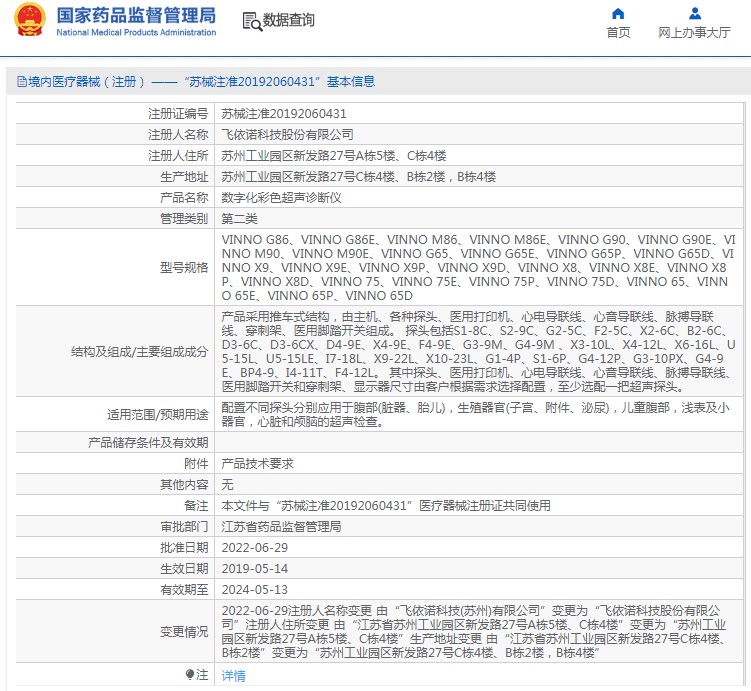Click 注册人住所 address value
751x691 pixels.
(x=334, y=156)
